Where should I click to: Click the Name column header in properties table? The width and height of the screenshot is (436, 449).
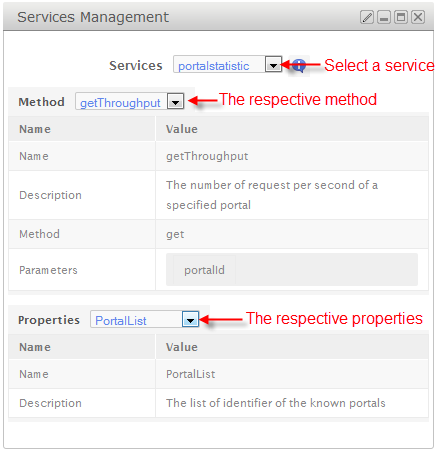[x=82, y=347]
